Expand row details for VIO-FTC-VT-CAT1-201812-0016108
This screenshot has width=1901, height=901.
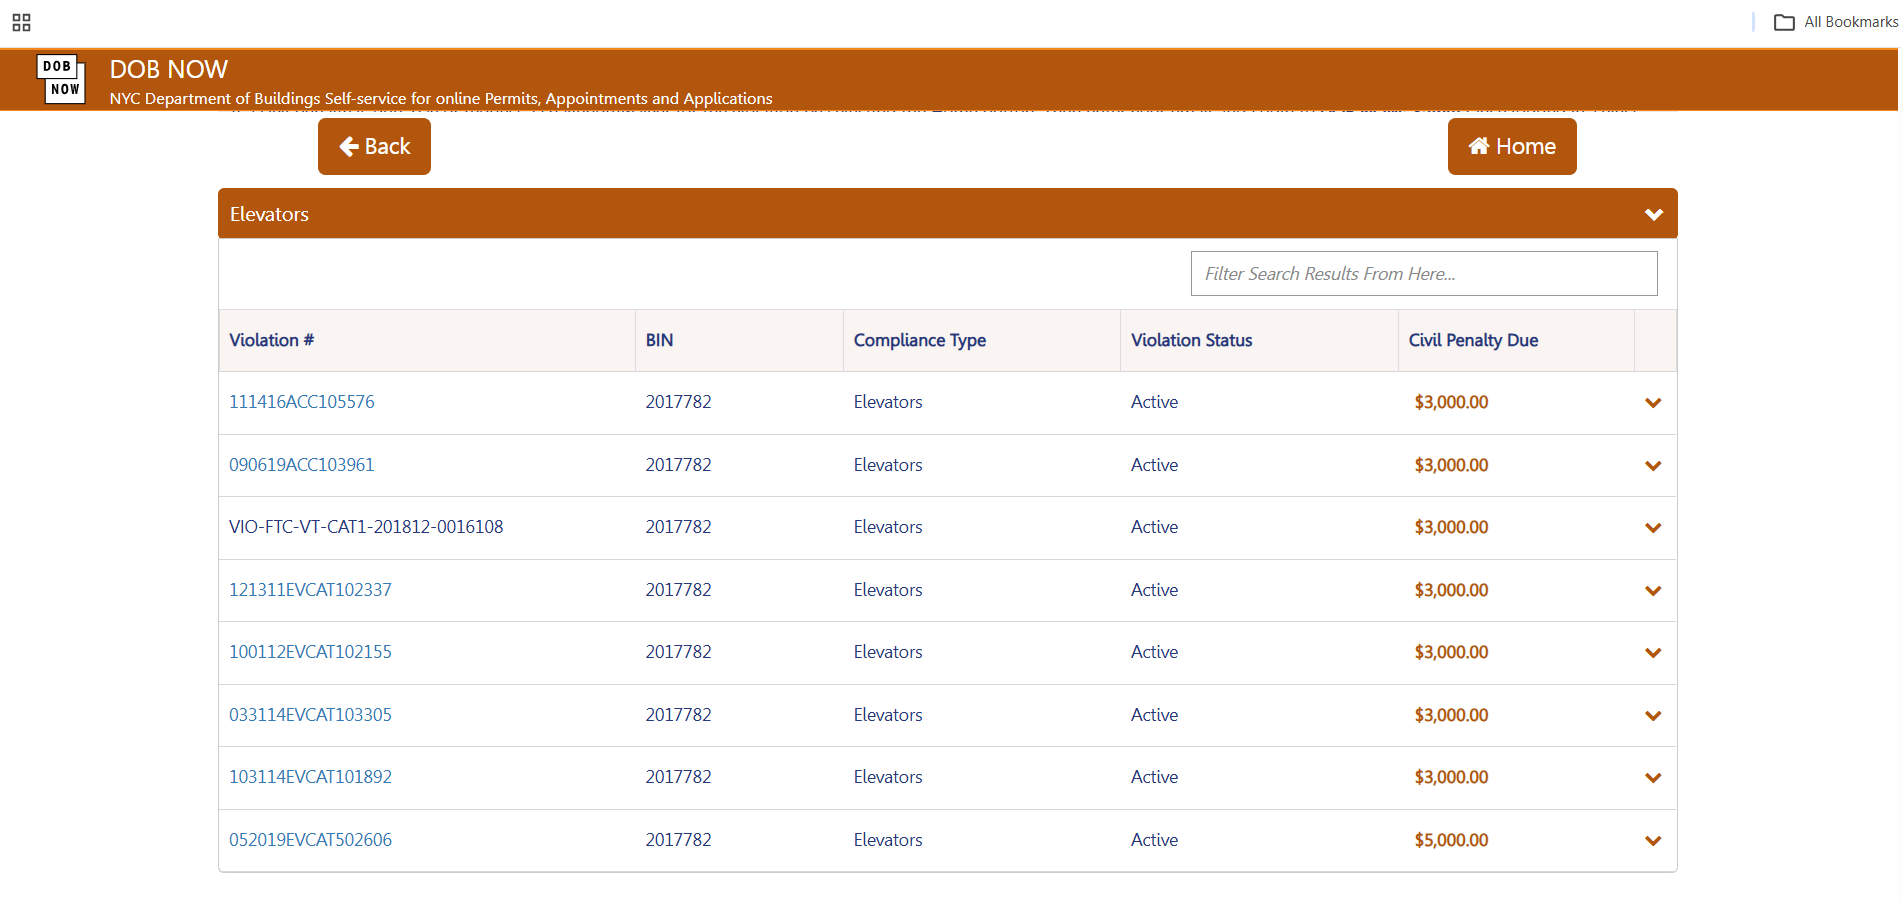(1653, 528)
